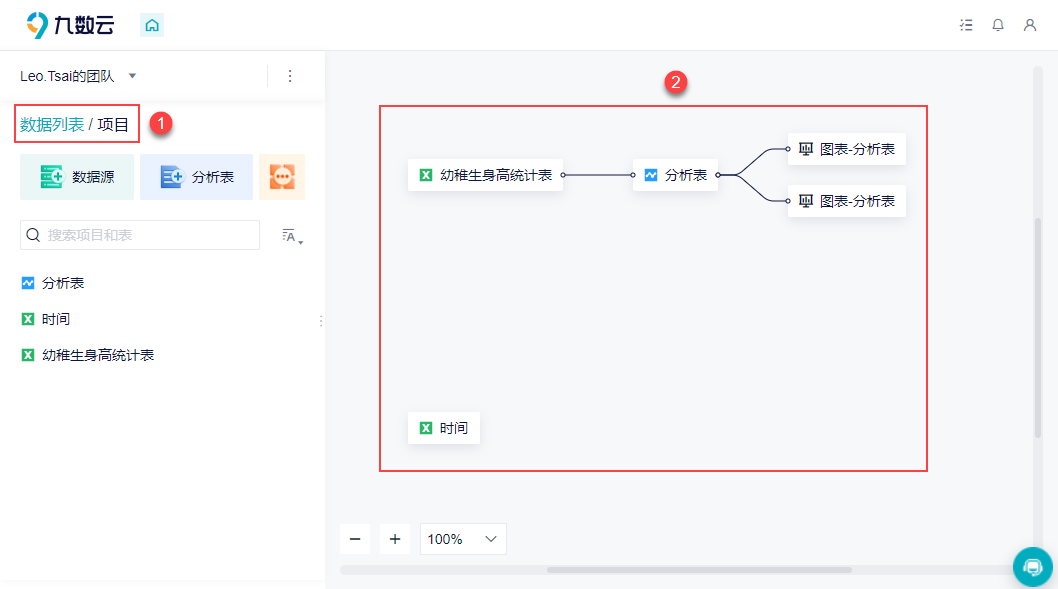The image size is (1058, 589).
Task: Navigate to 数据列表 breadcrumb link
Action: [52, 124]
